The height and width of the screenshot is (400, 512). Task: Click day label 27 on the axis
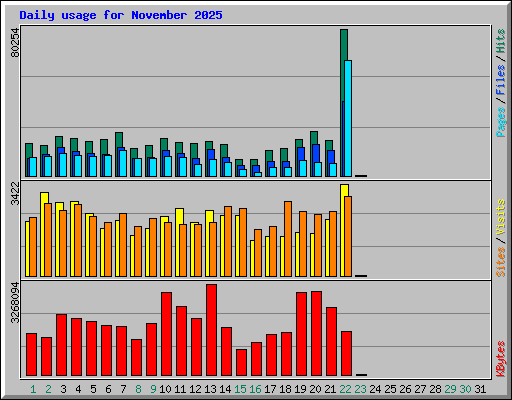[420, 389]
